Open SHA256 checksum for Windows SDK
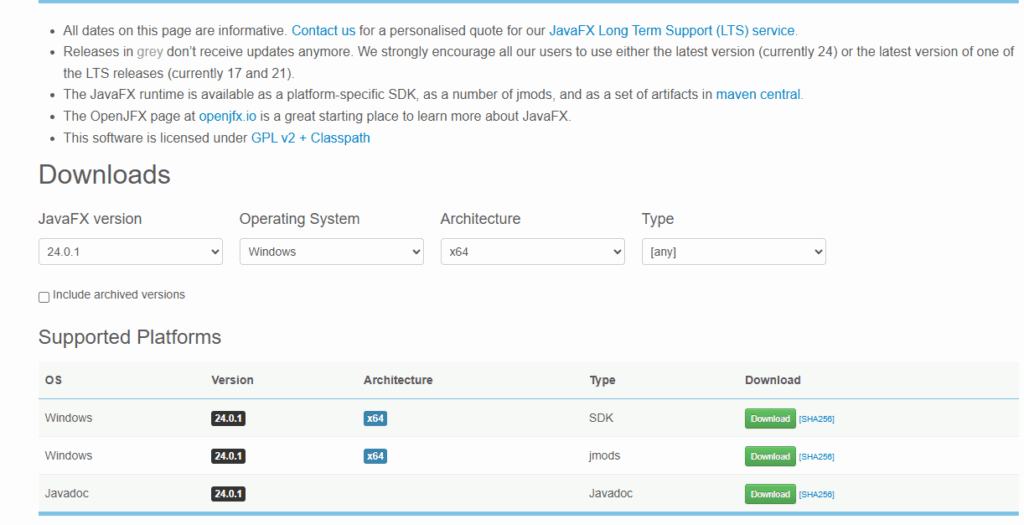The image size is (1024, 525). pyautogui.click(x=816, y=419)
